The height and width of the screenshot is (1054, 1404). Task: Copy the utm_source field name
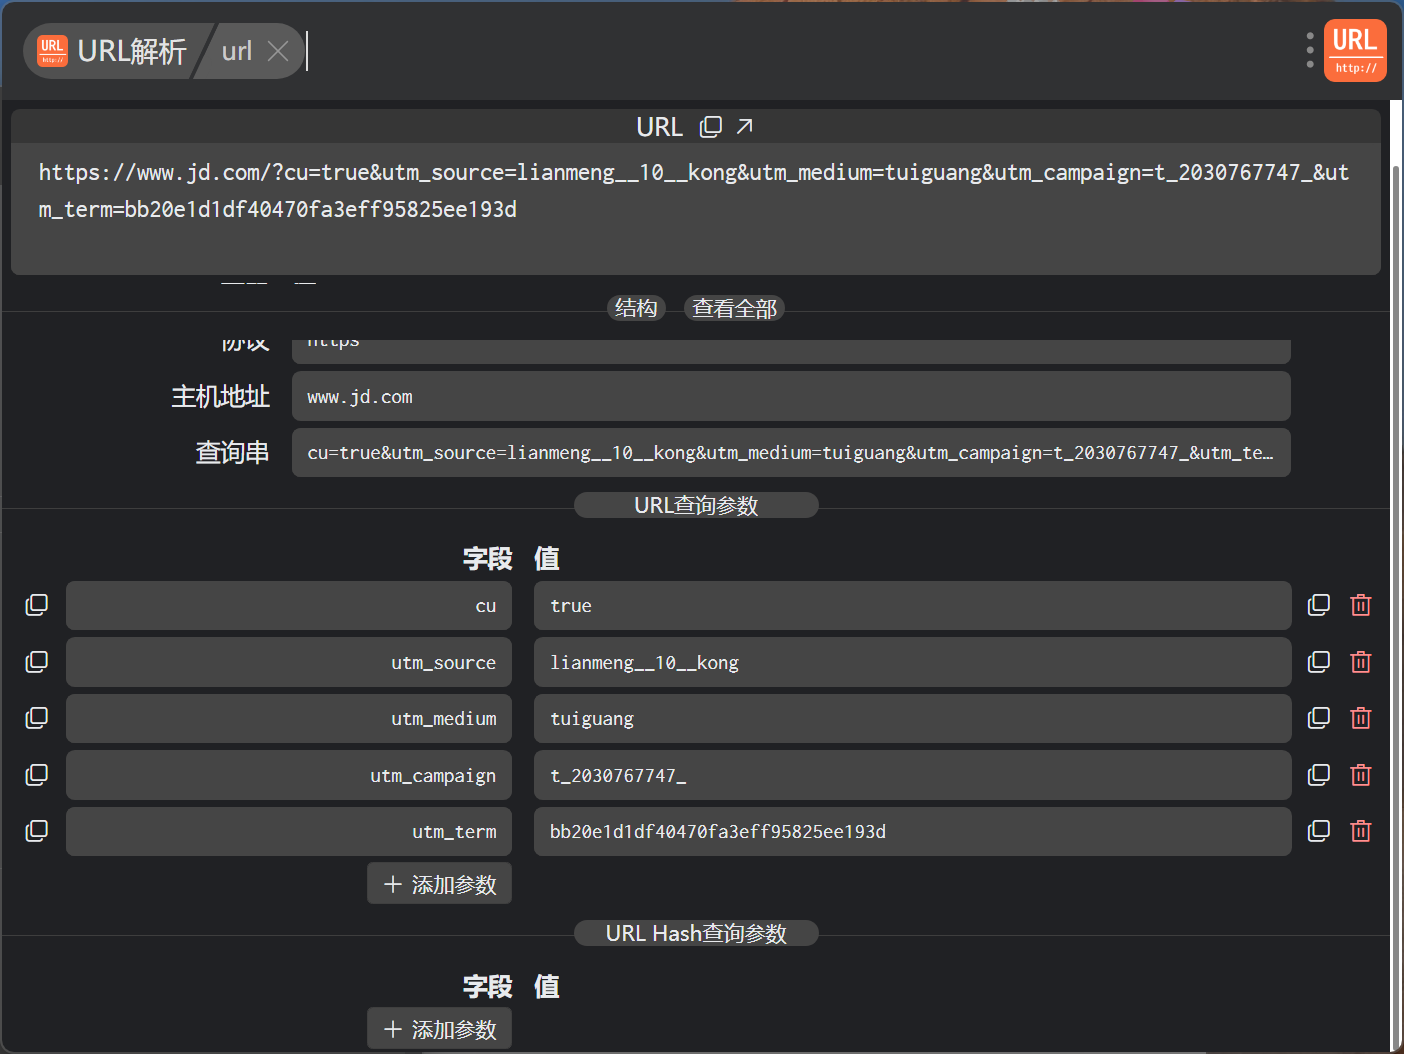coord(37,662)
